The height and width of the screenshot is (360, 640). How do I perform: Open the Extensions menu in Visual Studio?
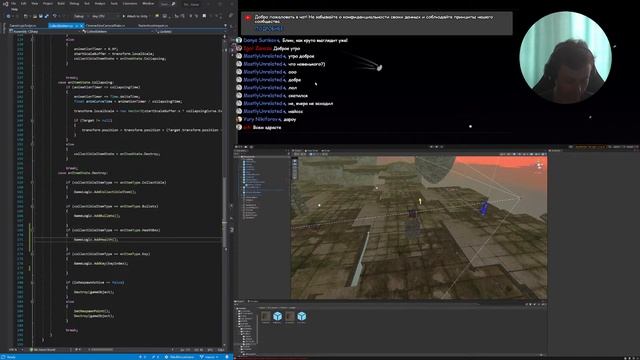(x=130, y=3)
